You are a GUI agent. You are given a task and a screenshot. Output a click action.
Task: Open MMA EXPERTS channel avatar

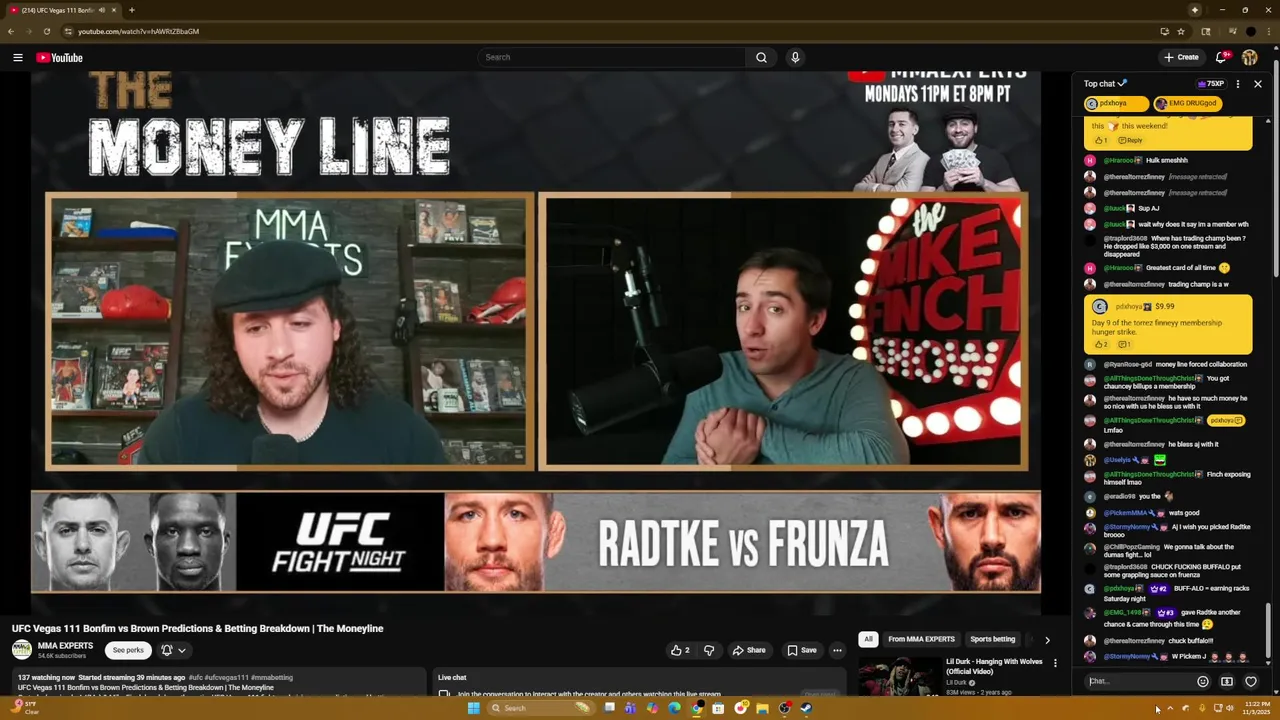tap(22, 650)
